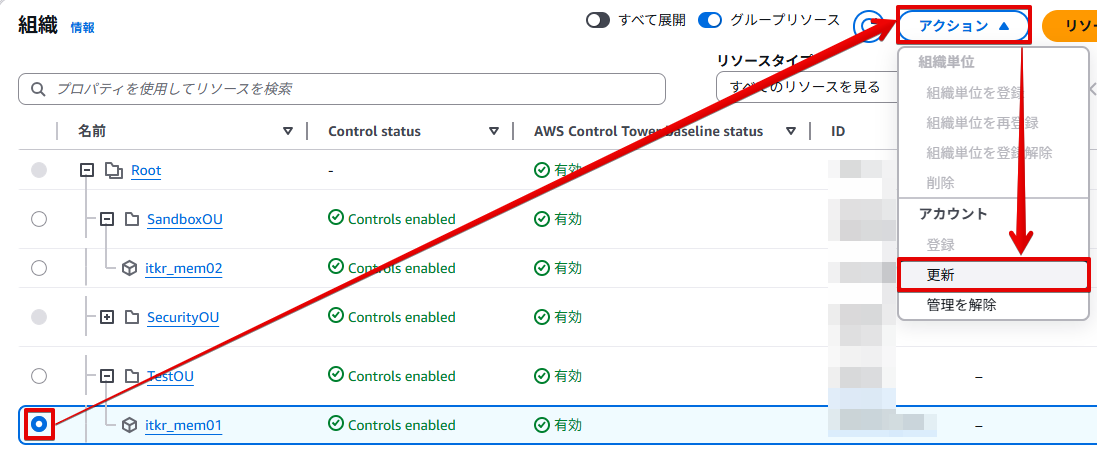Open the アクション dropdown button
The image size is (1097, 451).
(963, 26)
